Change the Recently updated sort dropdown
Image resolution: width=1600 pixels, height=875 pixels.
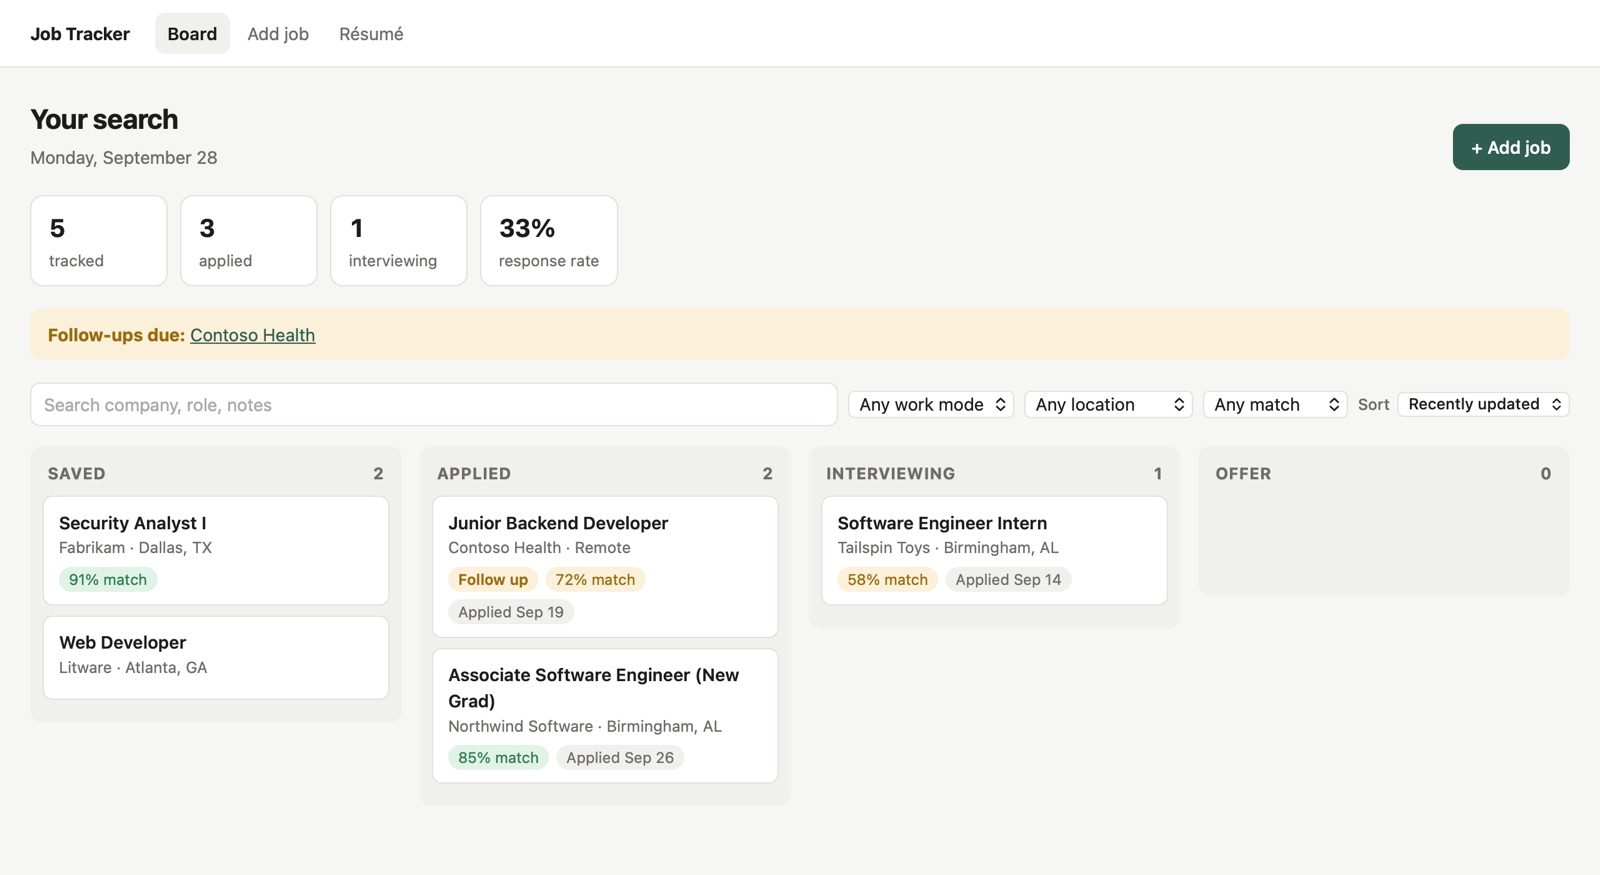(1483, 404)
